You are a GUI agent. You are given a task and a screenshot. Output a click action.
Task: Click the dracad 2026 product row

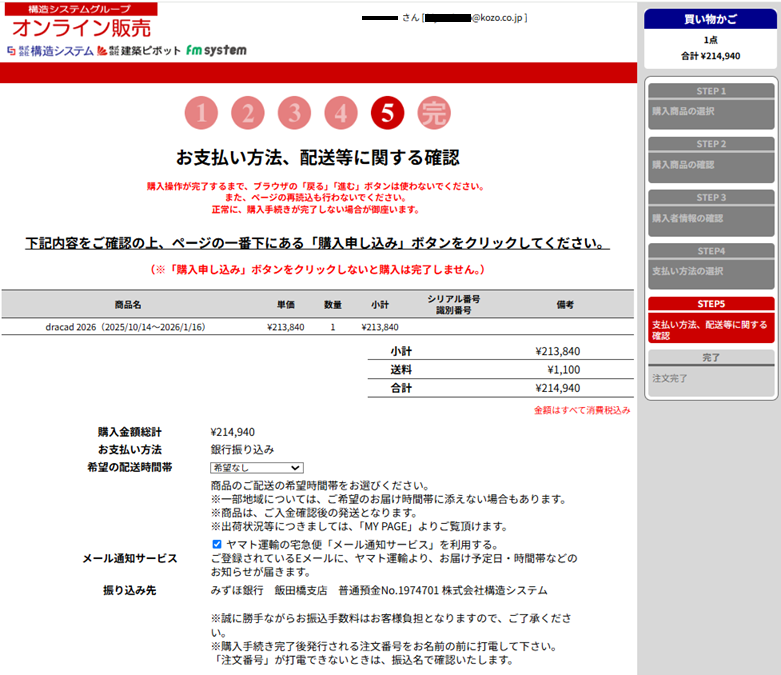pyautogui.click(x=126, y=327)
